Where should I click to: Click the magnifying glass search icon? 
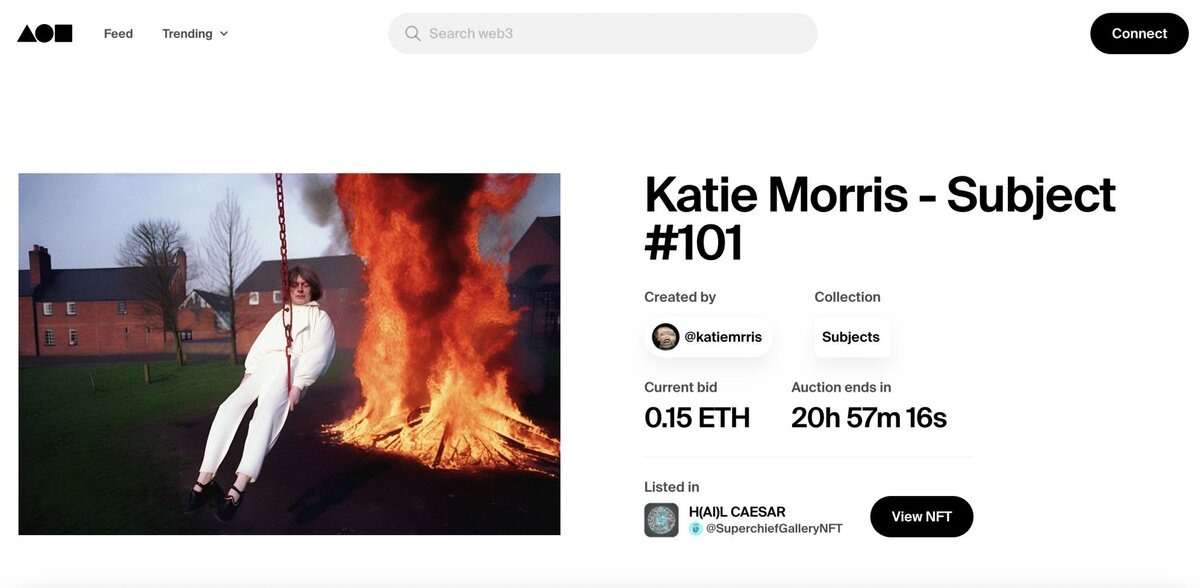point(412,33)
